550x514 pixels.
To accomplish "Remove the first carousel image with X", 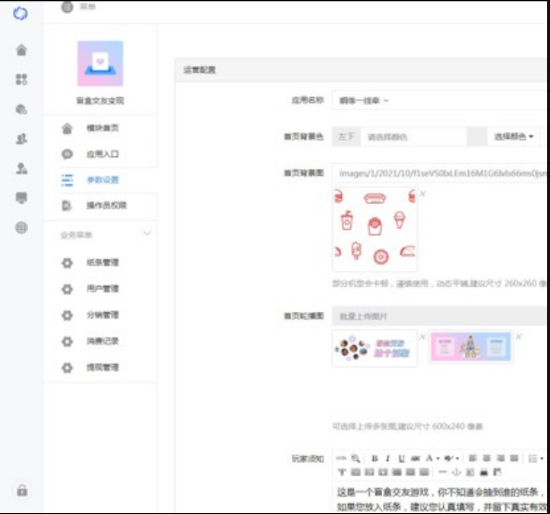I will point(423,337).
